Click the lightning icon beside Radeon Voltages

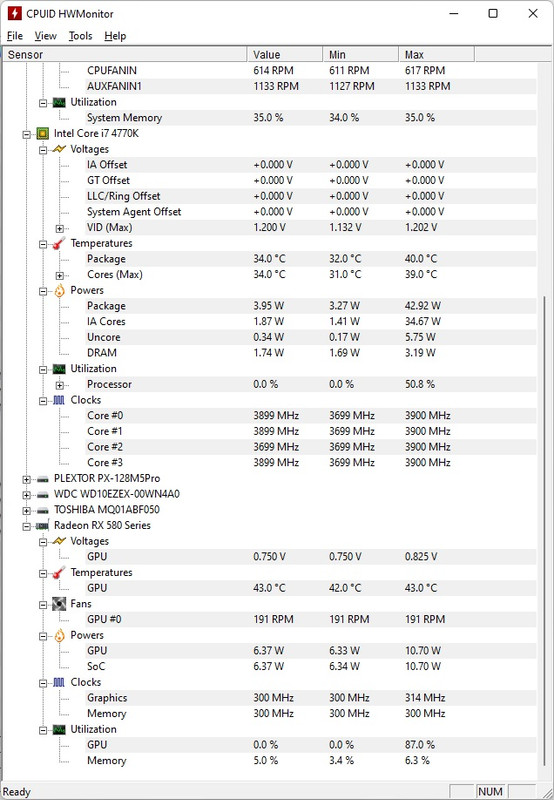[59, 541]
